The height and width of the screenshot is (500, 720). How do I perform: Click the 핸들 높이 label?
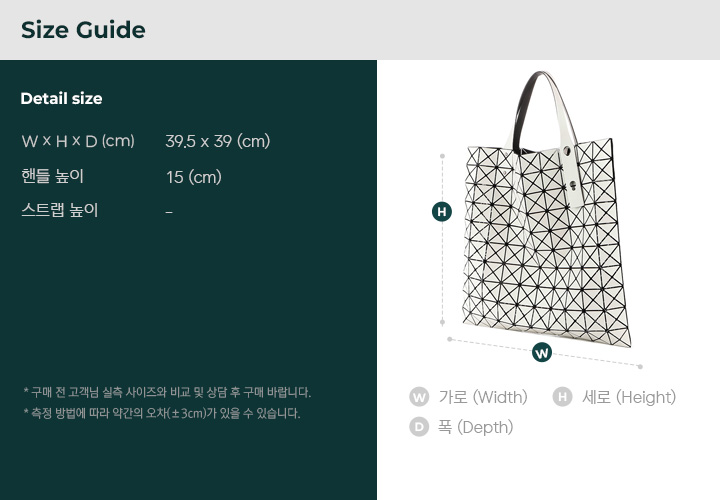coord(52,176)
